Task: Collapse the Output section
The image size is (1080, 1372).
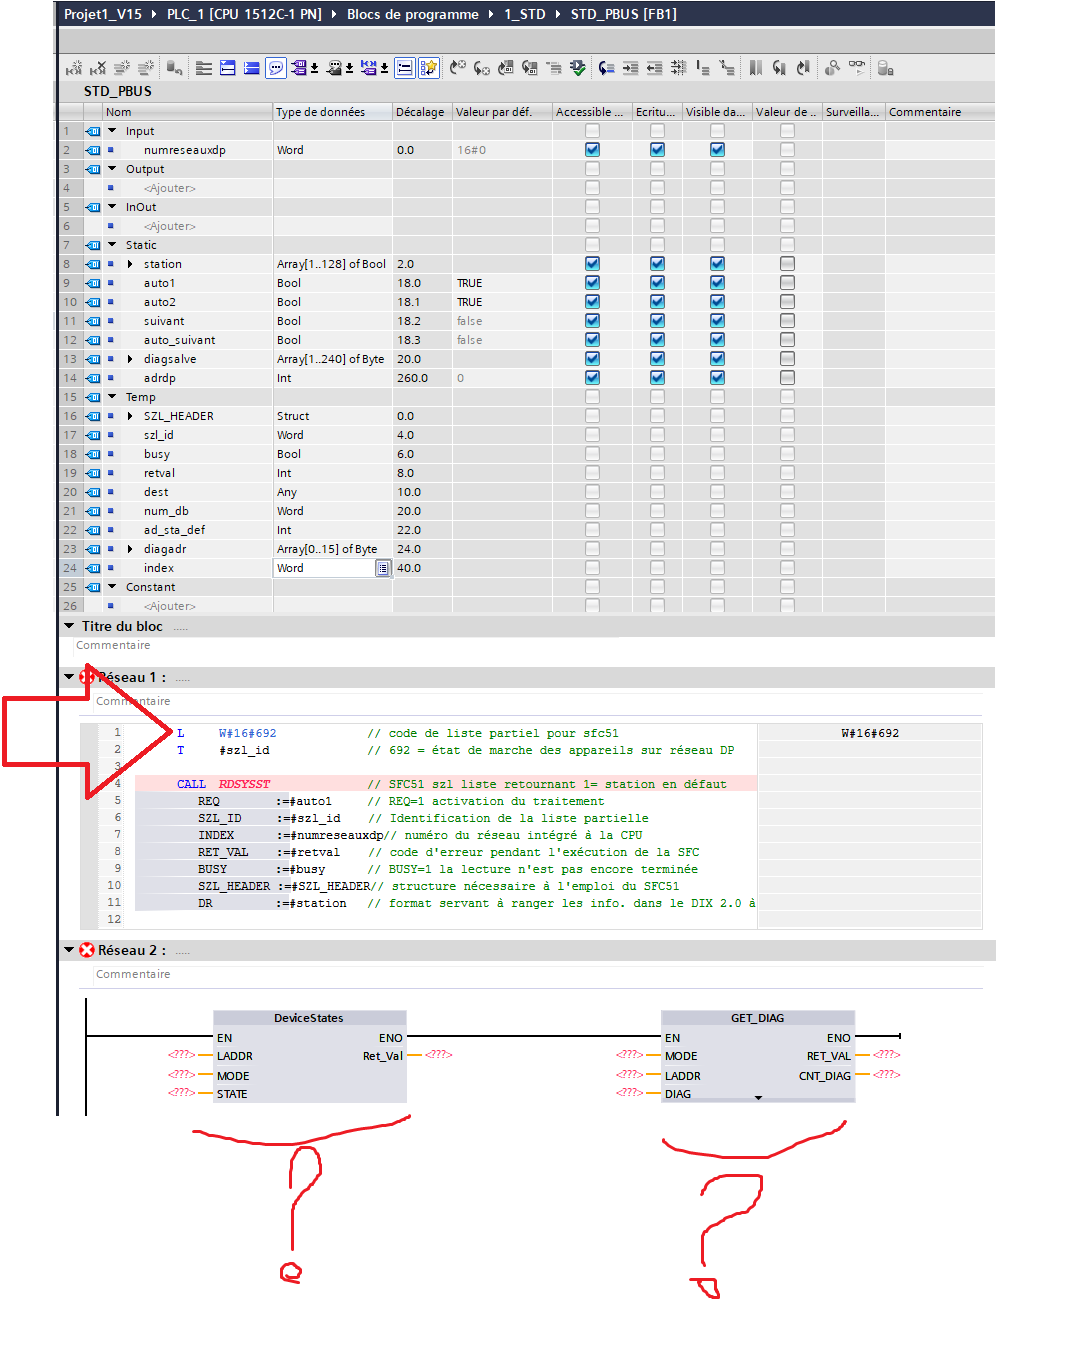Action: coord(112,169)
